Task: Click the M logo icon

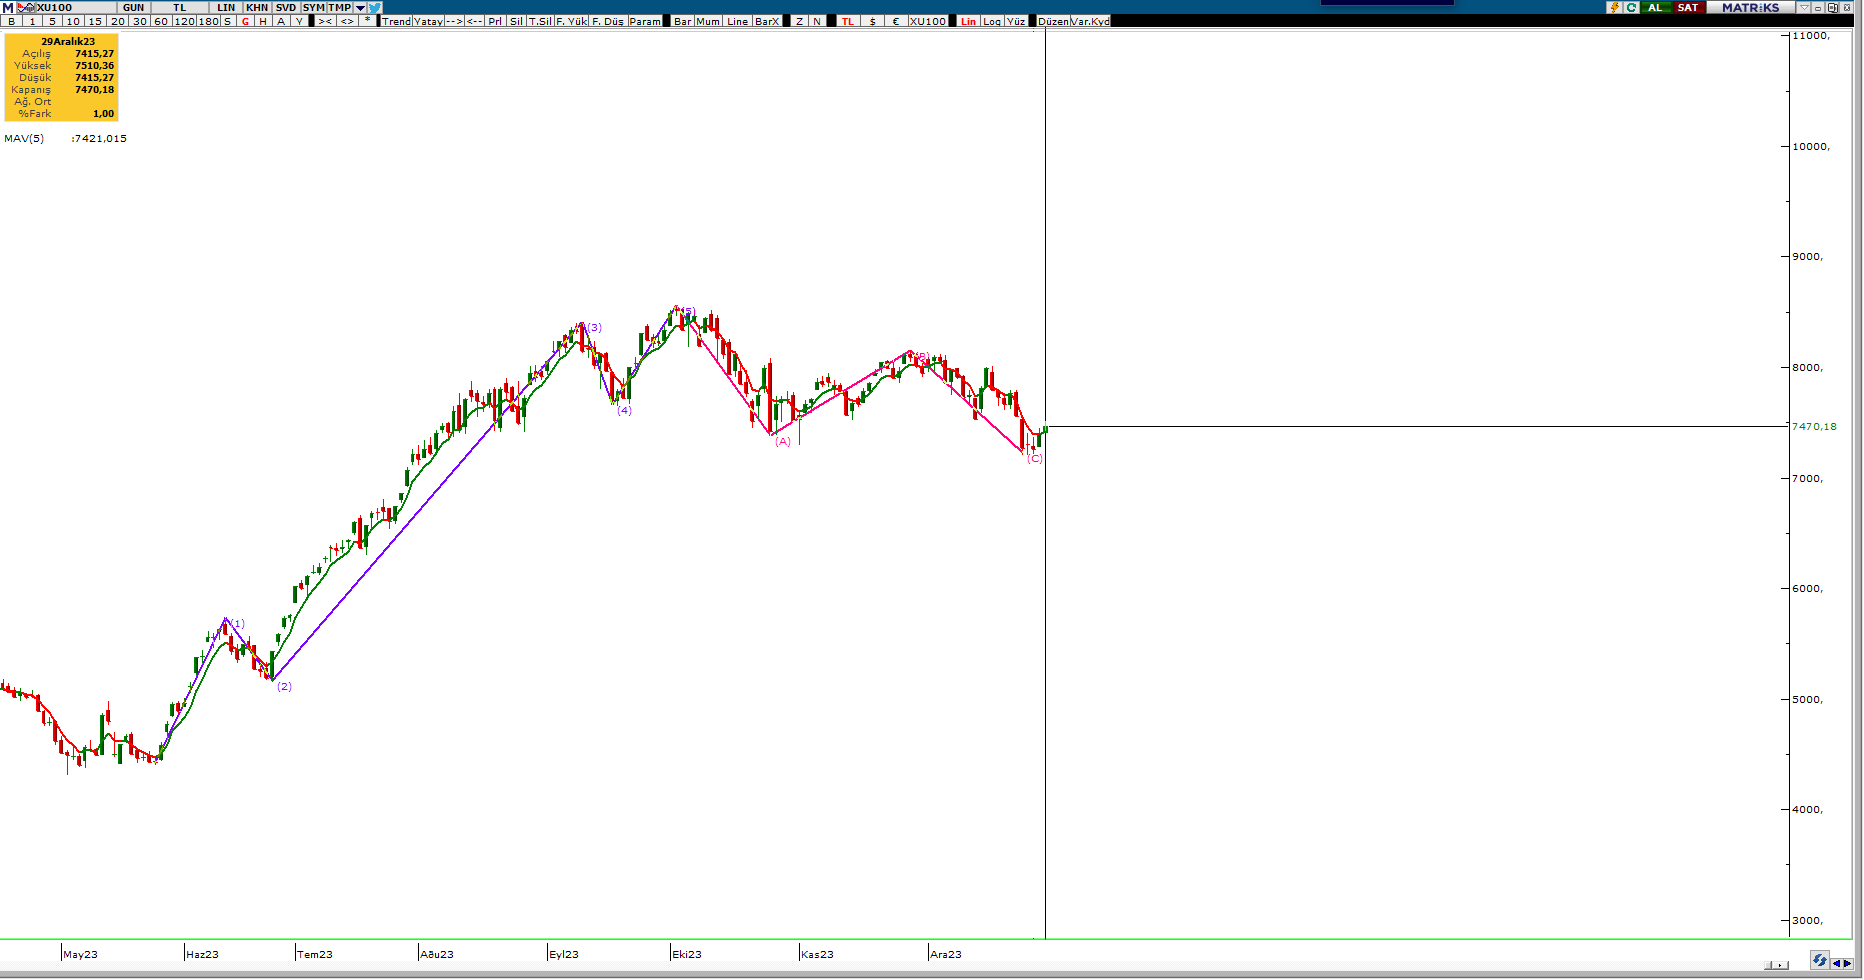Action: 8,7
